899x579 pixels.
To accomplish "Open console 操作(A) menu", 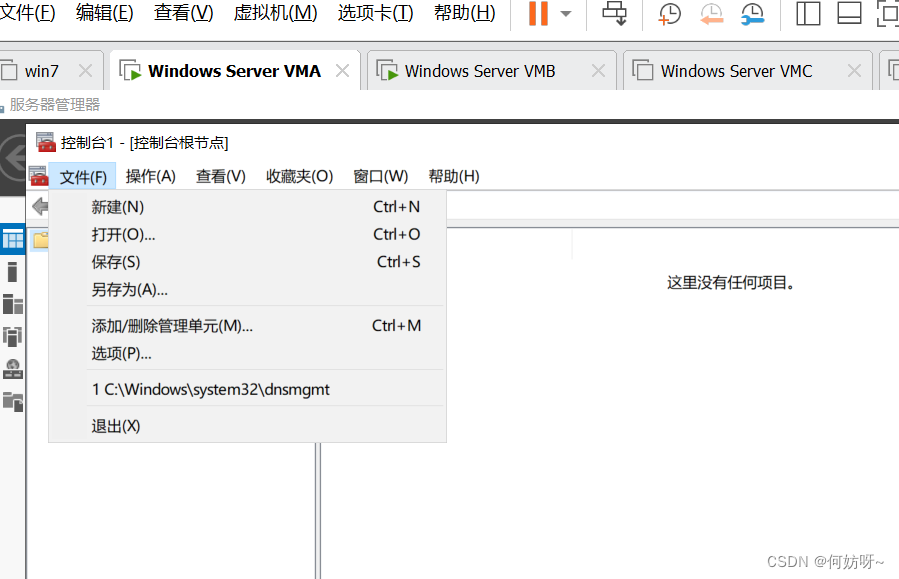I will pos(151,177).
